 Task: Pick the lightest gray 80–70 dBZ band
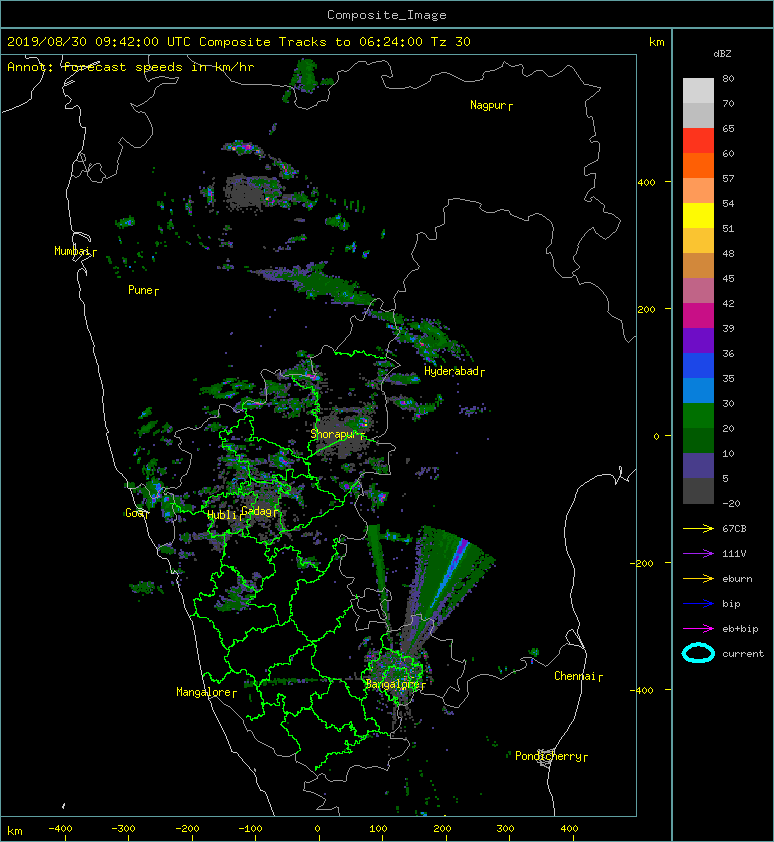(698, 91)
